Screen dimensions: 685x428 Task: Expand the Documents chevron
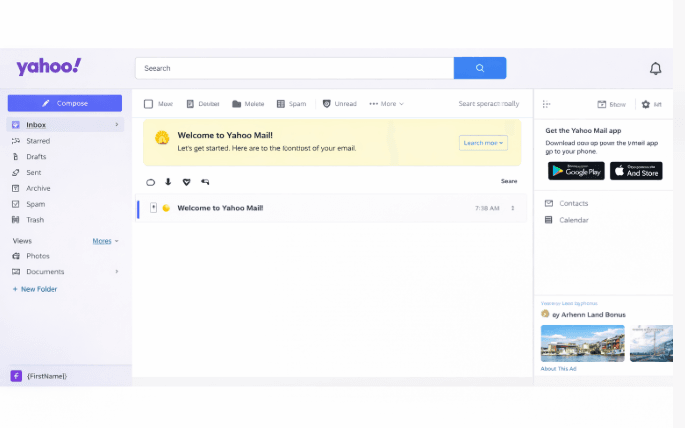pos(117,272)
